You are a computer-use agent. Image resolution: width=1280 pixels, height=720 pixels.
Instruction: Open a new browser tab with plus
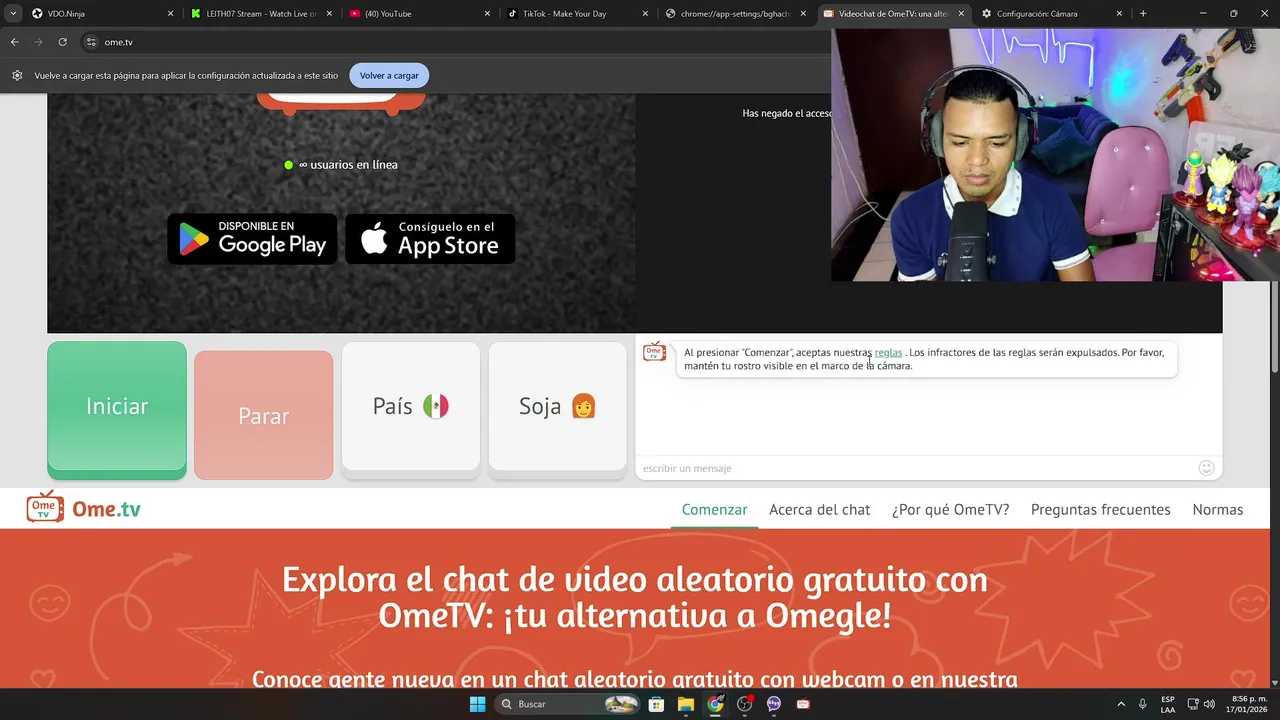click(1143, 14)
